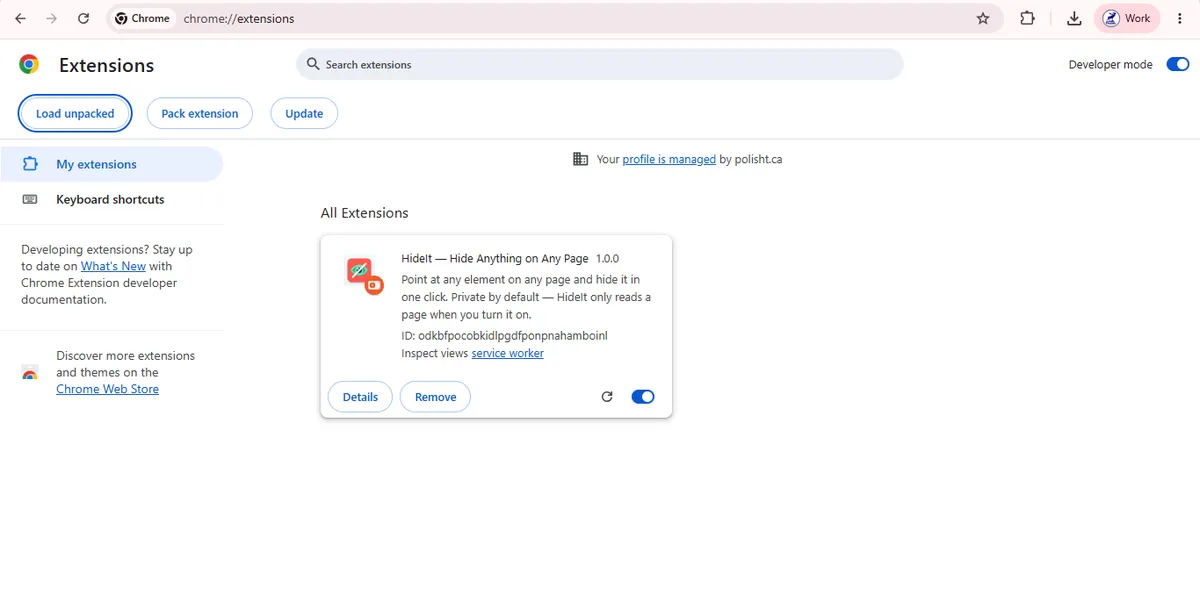Image resolution: width=1200 pixels, height=595 pixels.
Task: Click the Keyboard shortcuts keyboard icon
Action: click(30, 199)
